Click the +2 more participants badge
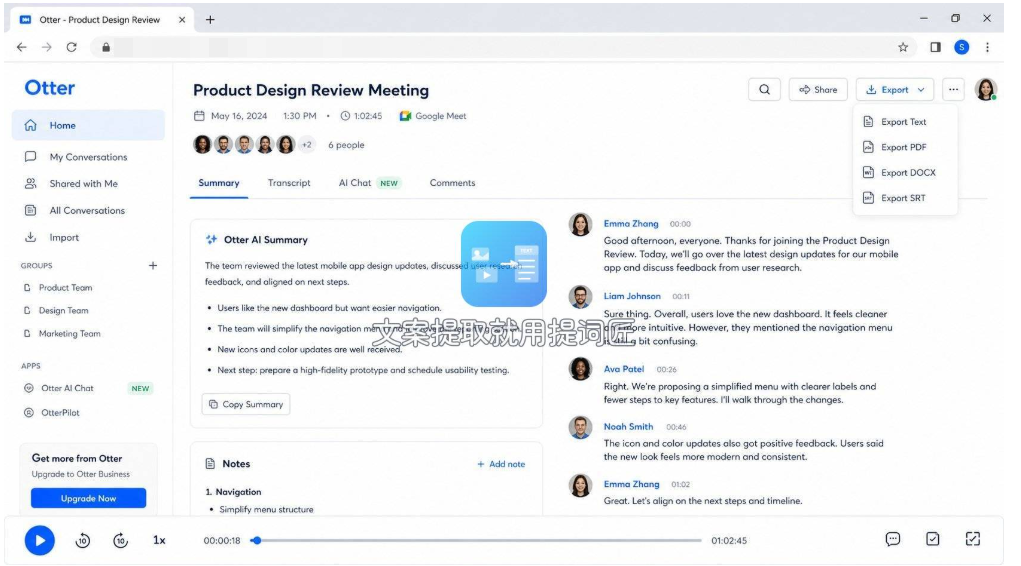Screen dimensions: 1021x566 [307, 145]
